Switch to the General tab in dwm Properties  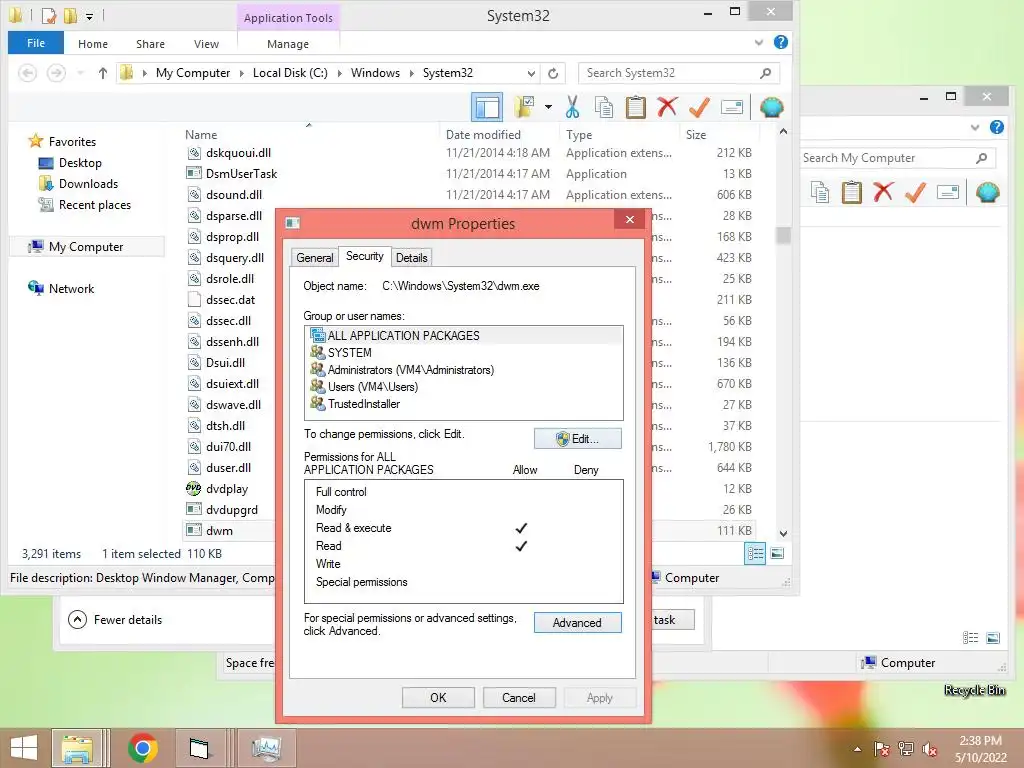point(315,257)
